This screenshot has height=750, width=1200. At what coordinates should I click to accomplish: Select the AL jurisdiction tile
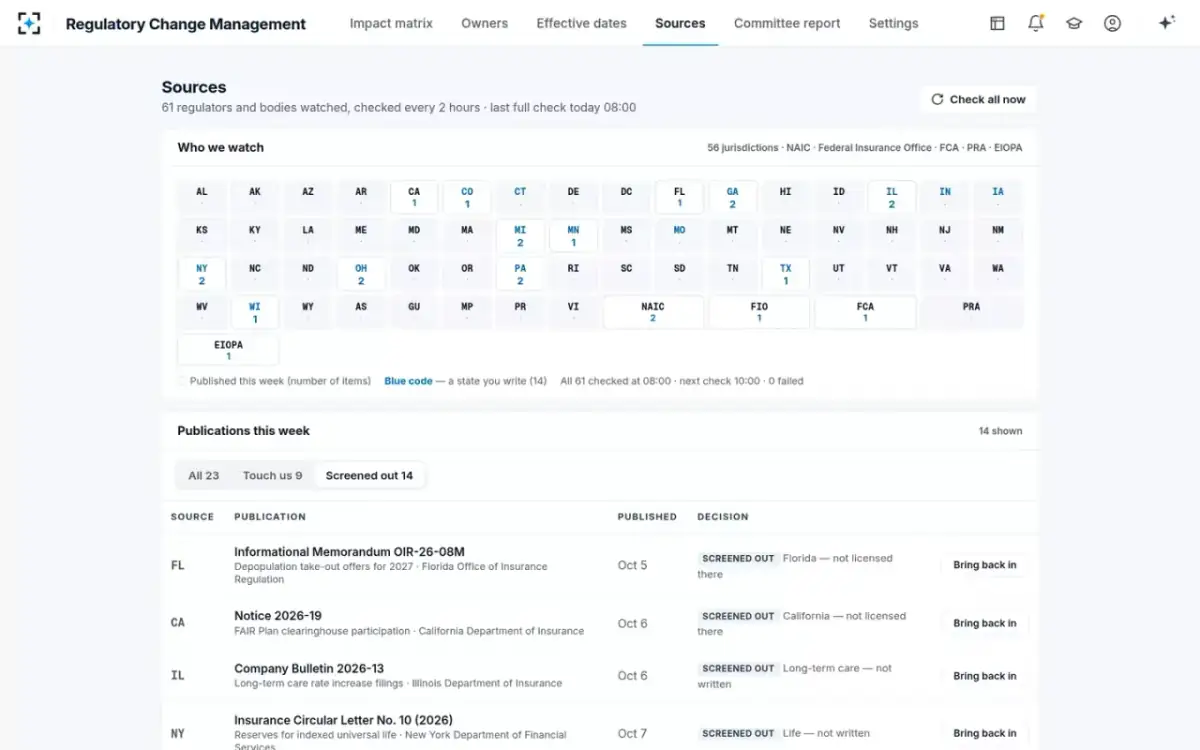tap(202, 197)
